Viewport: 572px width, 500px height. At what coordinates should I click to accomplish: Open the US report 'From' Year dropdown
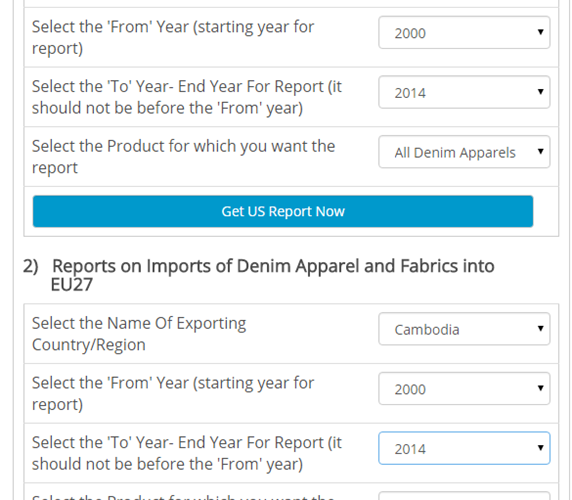[x=464, y=32]
